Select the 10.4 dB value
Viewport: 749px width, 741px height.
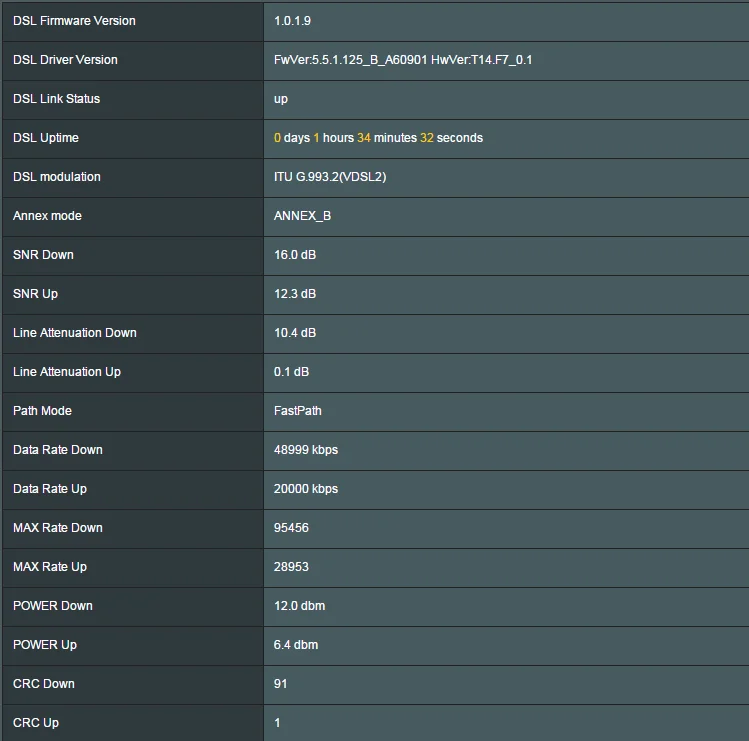click(x=295, y=333)
